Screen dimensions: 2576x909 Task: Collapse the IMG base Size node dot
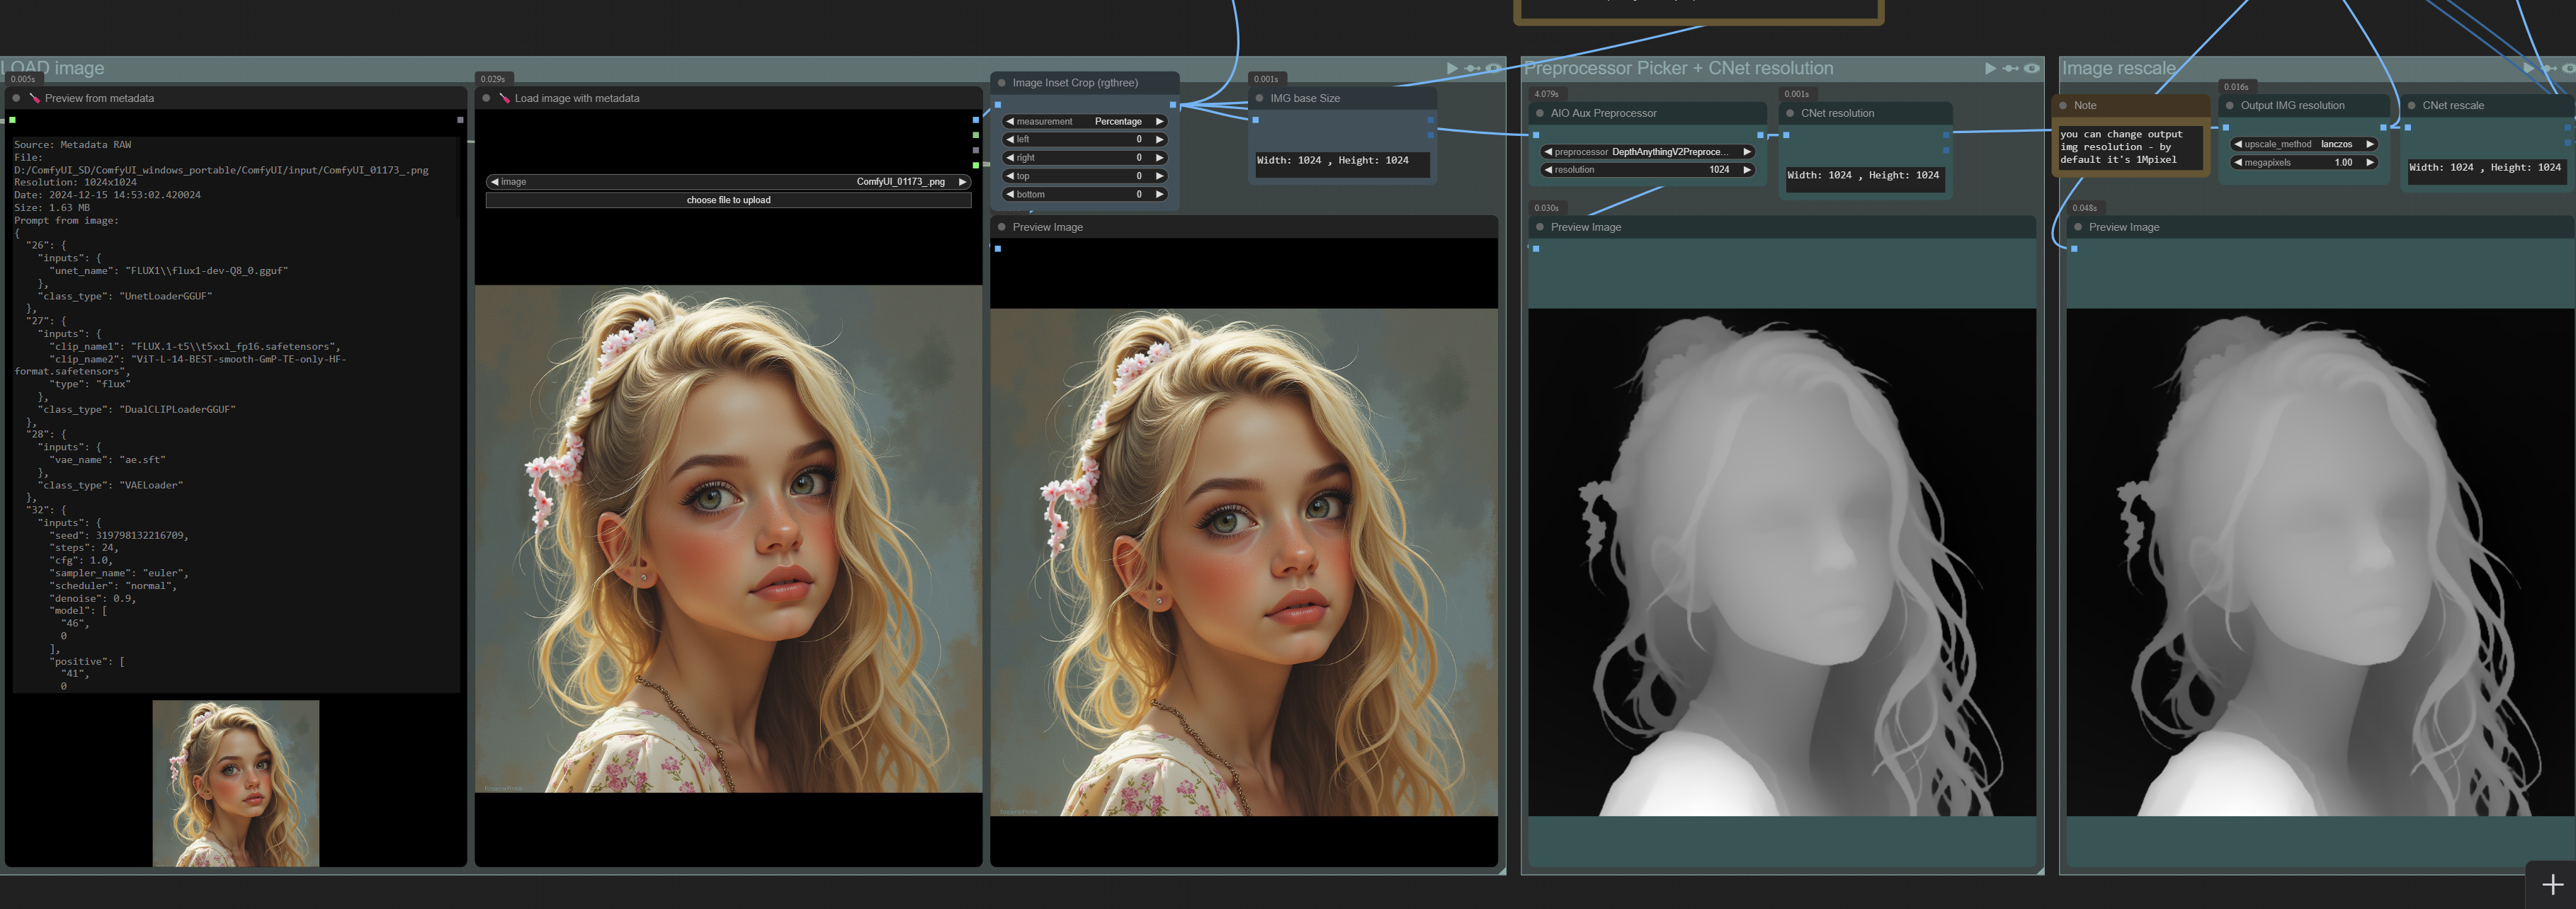tap(1259, 98)
